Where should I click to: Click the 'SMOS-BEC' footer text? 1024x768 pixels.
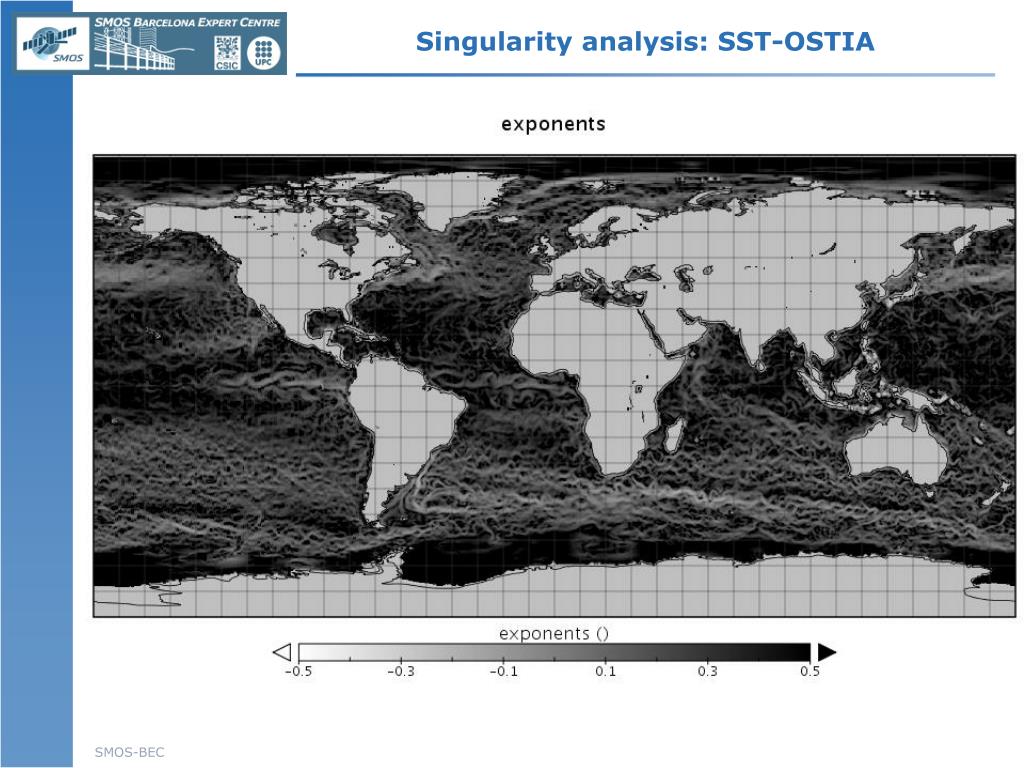[129, 752]
